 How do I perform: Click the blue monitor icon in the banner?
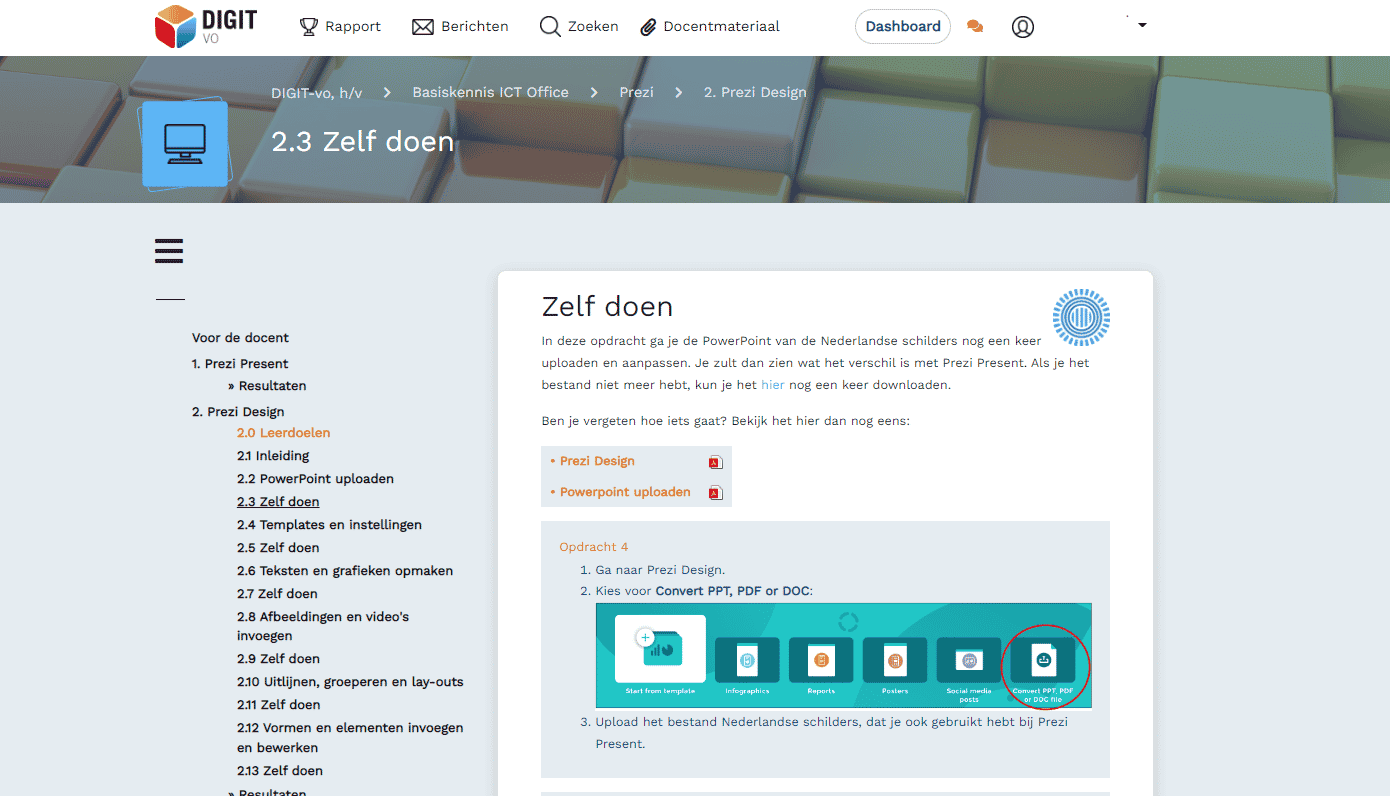coord(185,143)
